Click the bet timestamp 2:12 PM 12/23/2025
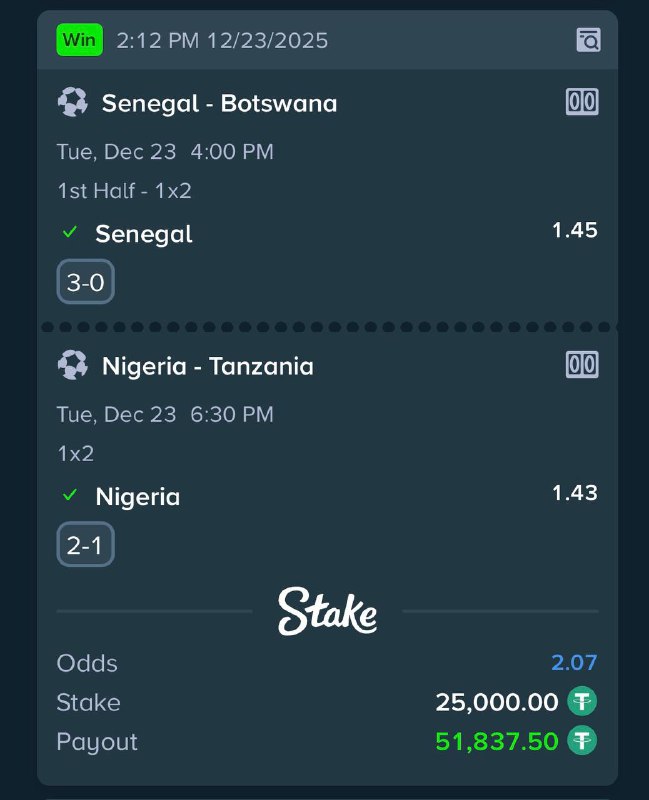This screenshot has width=649, height=800. (222, 40)
